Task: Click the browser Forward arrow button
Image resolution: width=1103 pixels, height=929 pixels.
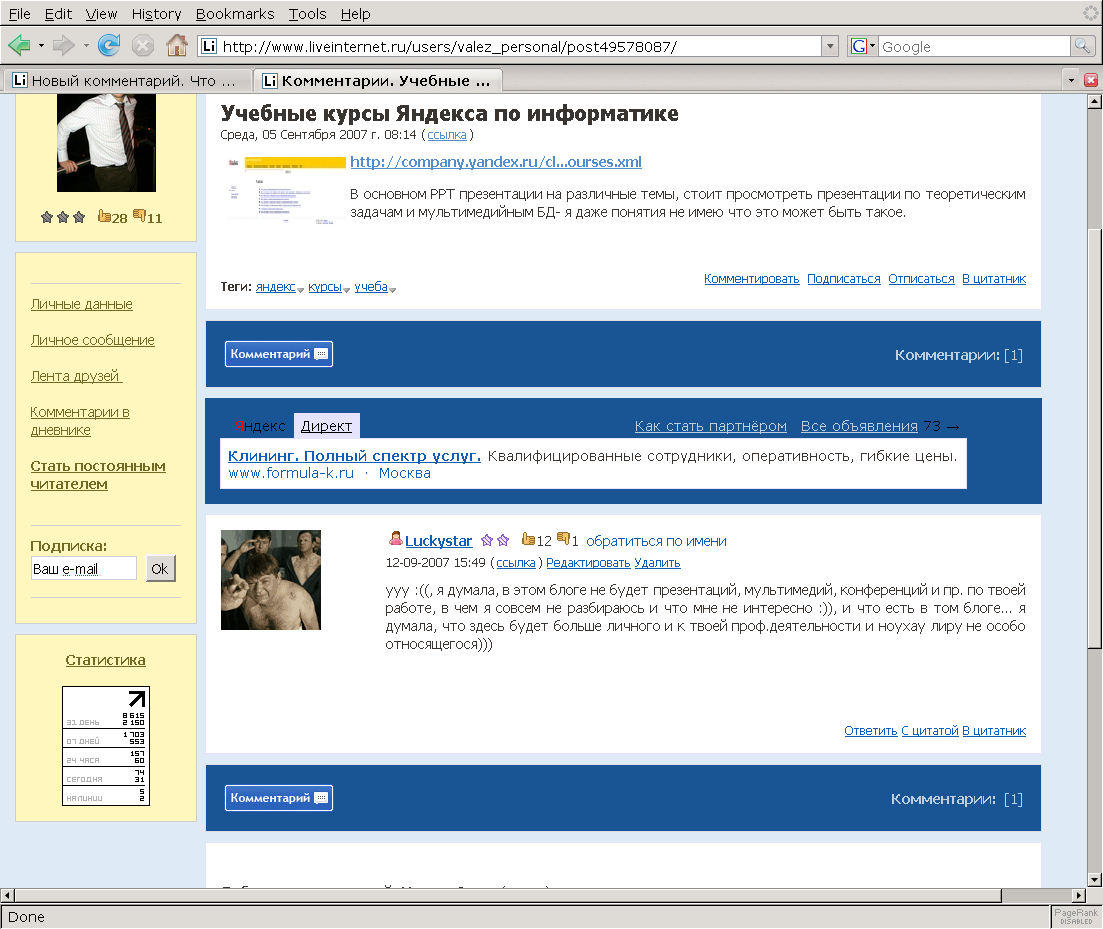Action: pyautogui.click(x=63, y=46)
